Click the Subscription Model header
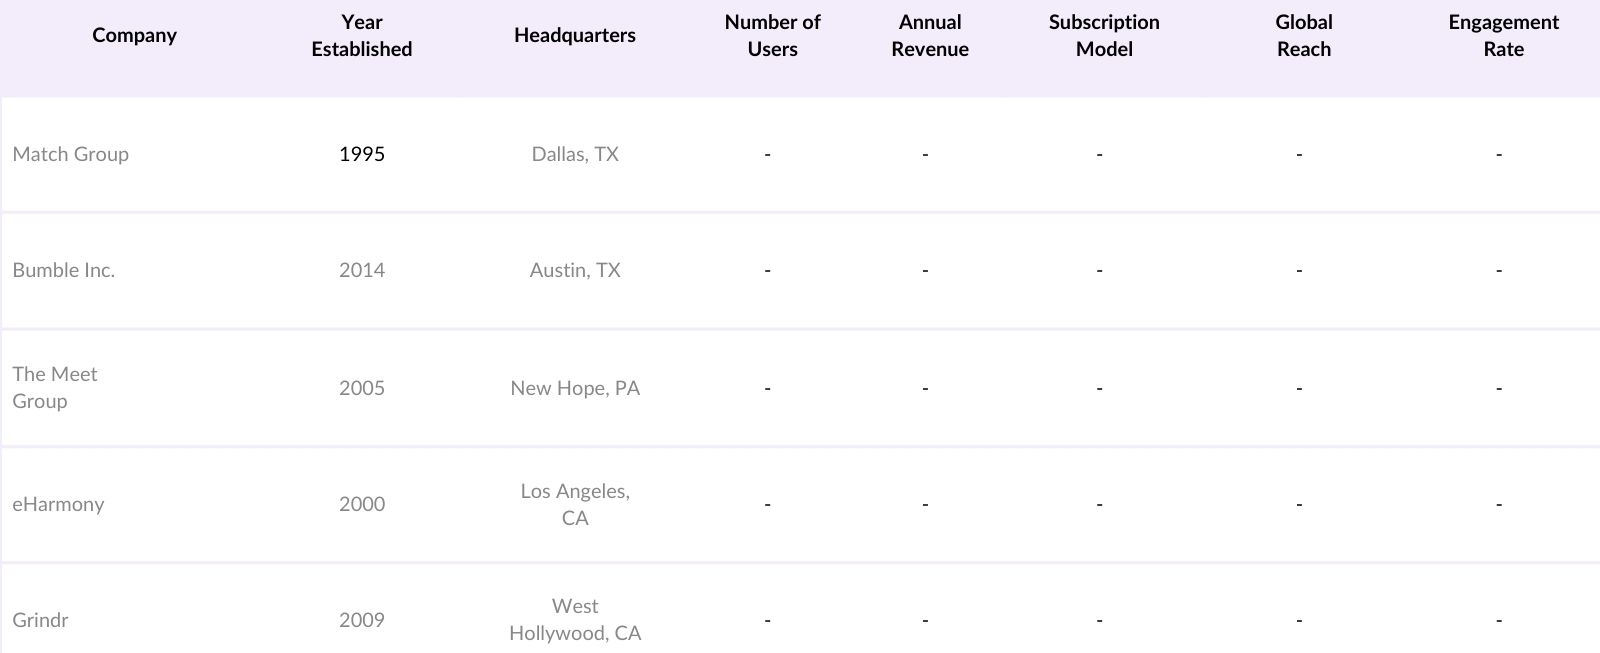The image size is (1600, 653). (1104, 35)
